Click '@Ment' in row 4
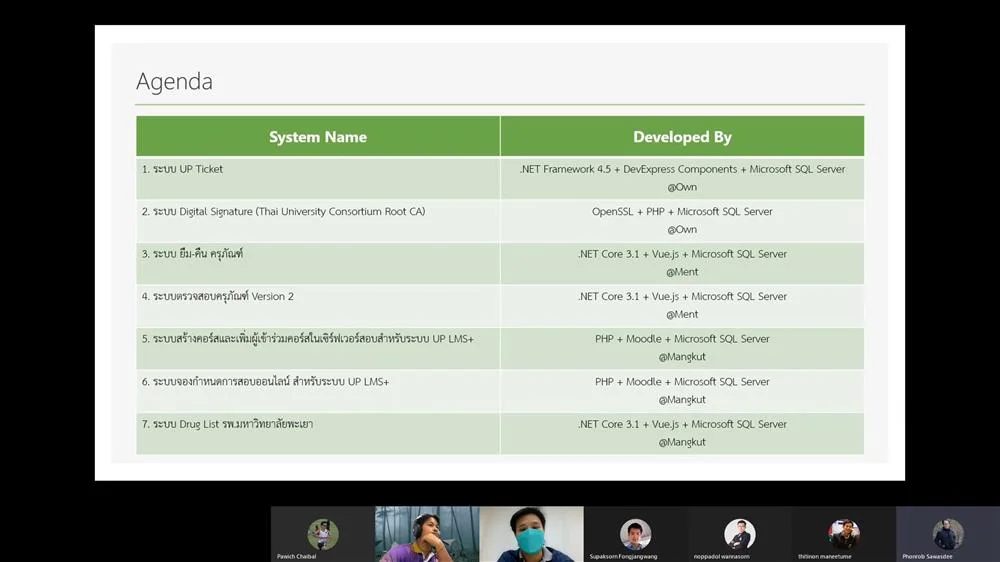The width and height of the screenshot is (1000, 562). coord(682,314)
